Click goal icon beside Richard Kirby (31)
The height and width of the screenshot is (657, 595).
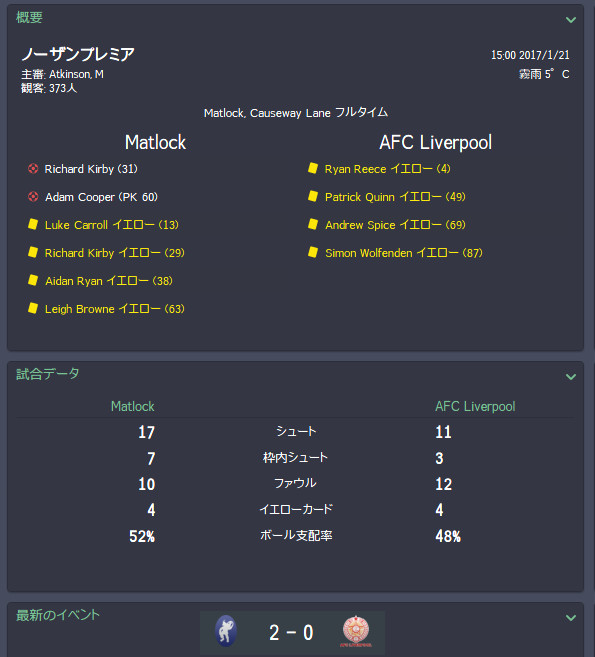pyautogui.click(x=33, y=169)
